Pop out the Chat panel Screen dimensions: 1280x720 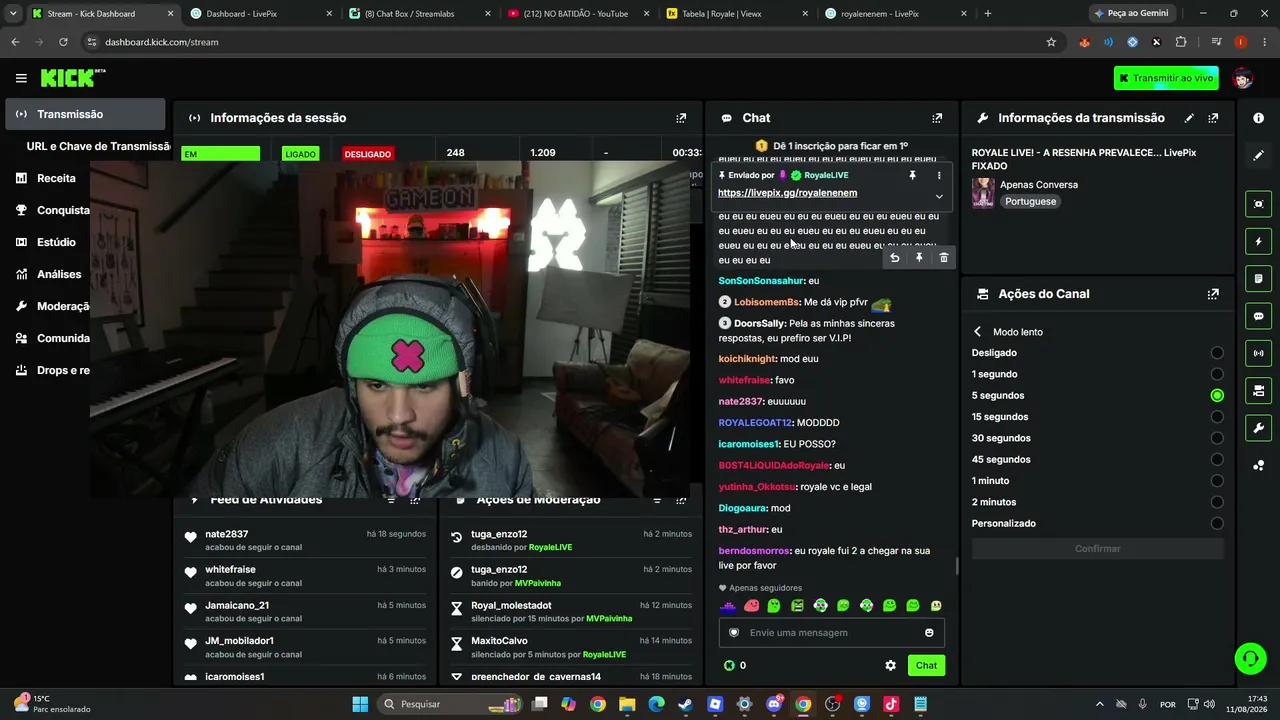coord(937,118)
